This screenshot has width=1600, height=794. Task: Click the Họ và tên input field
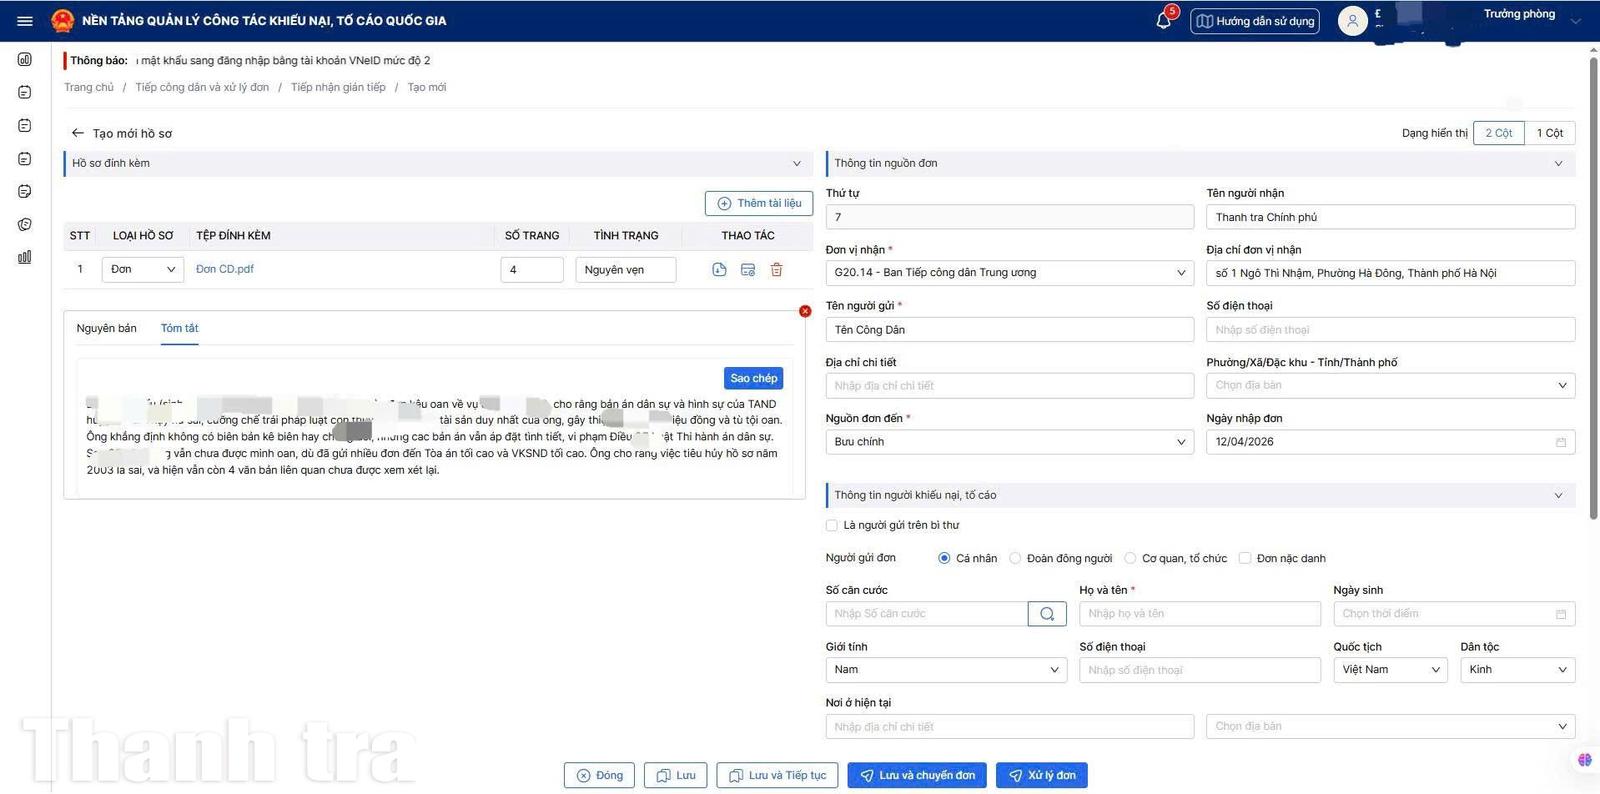coord(1199,614)
